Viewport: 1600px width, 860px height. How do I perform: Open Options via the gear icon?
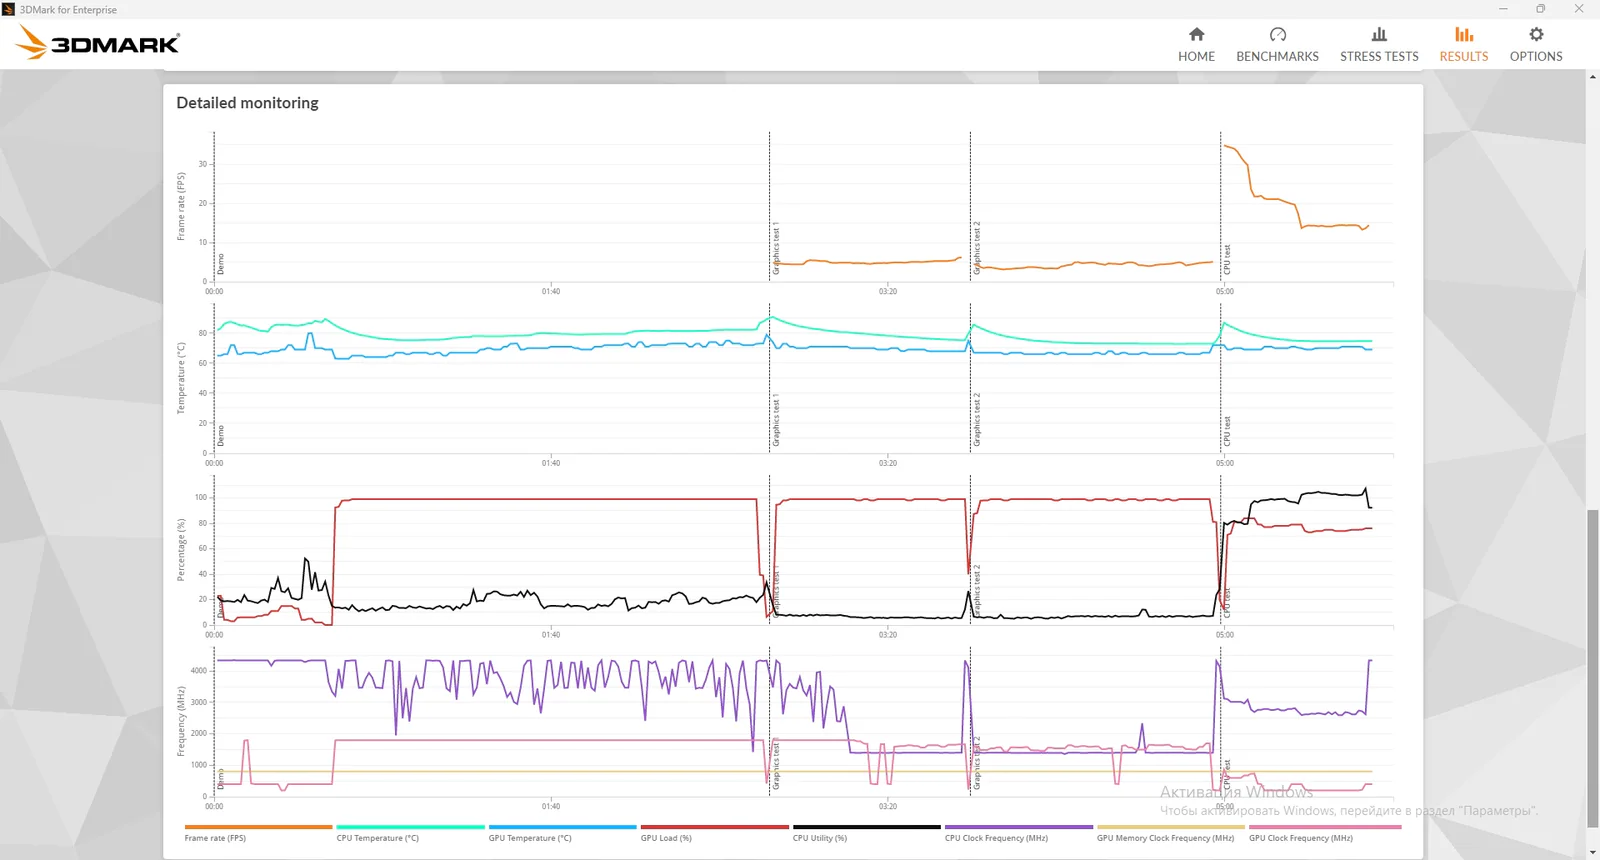pyautogui.click(x=1536, y=35)
